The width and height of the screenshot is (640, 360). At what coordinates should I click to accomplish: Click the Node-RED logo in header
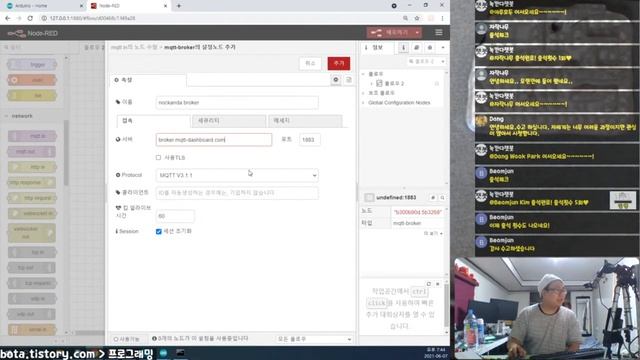tap(33, 33)
